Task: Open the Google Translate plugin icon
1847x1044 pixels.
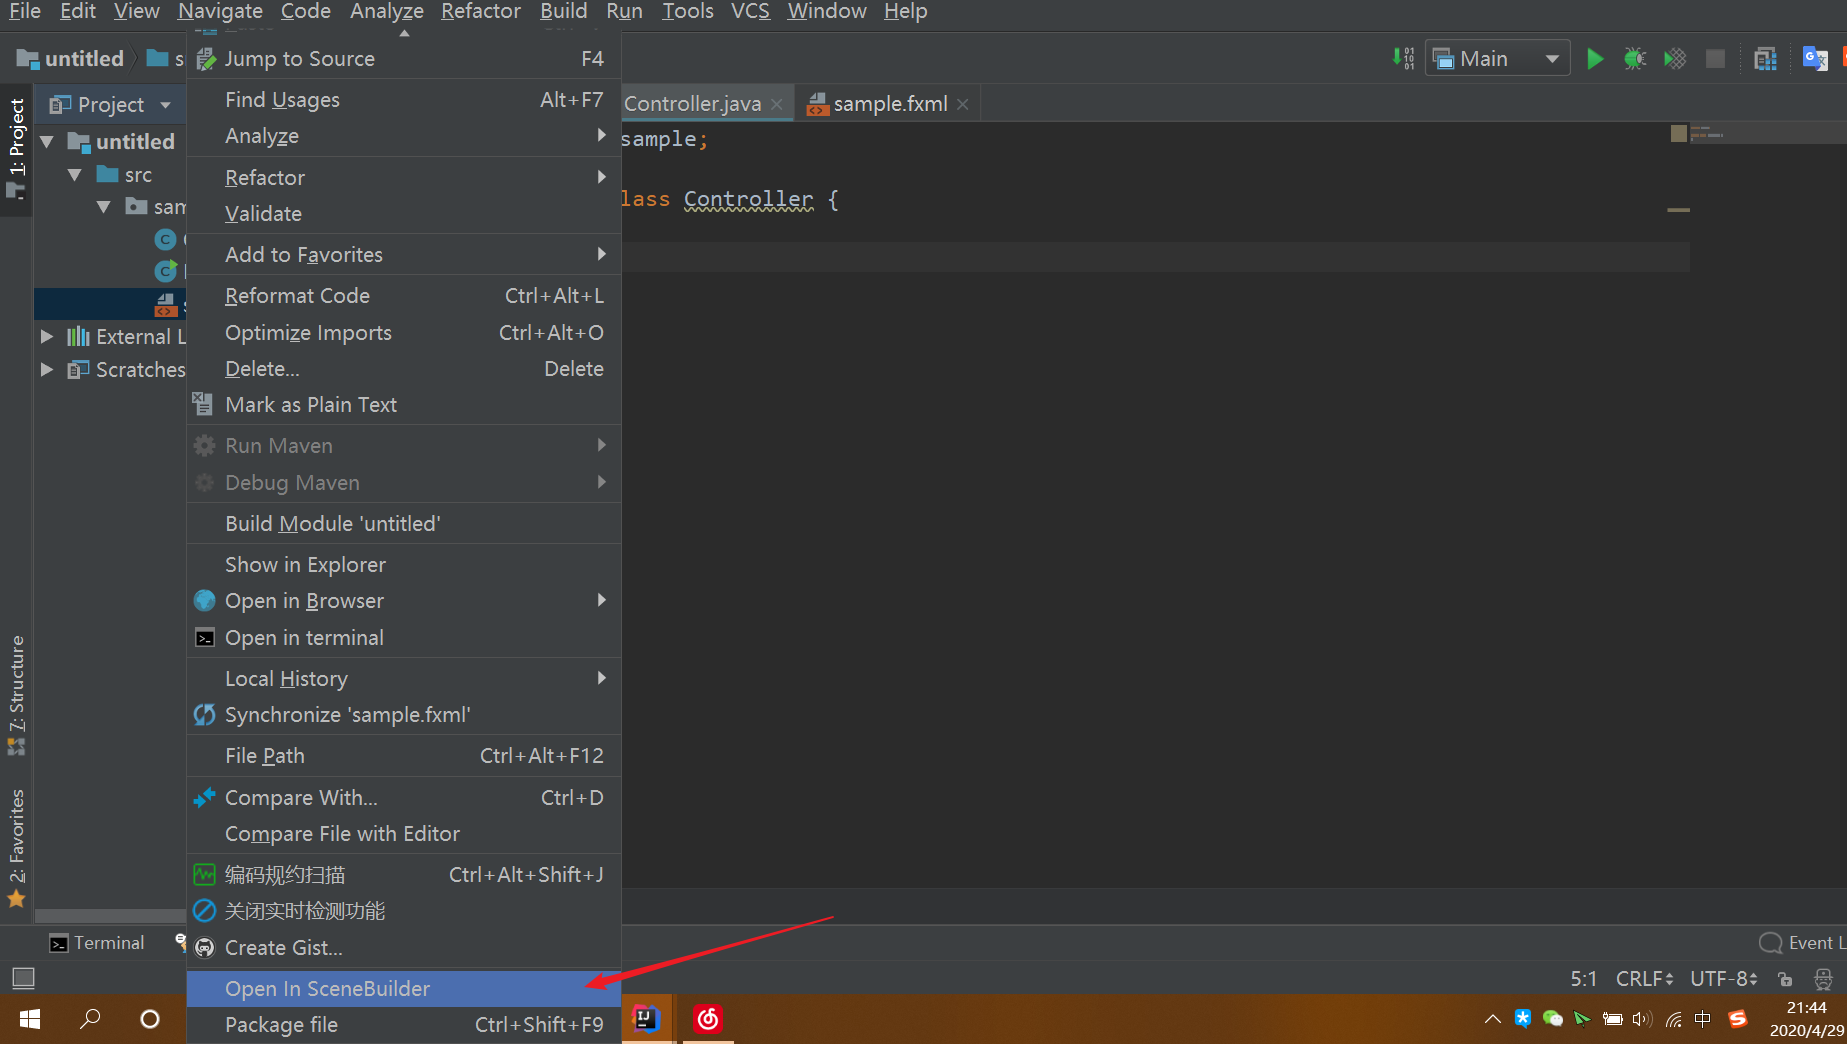Action: 1815,59
